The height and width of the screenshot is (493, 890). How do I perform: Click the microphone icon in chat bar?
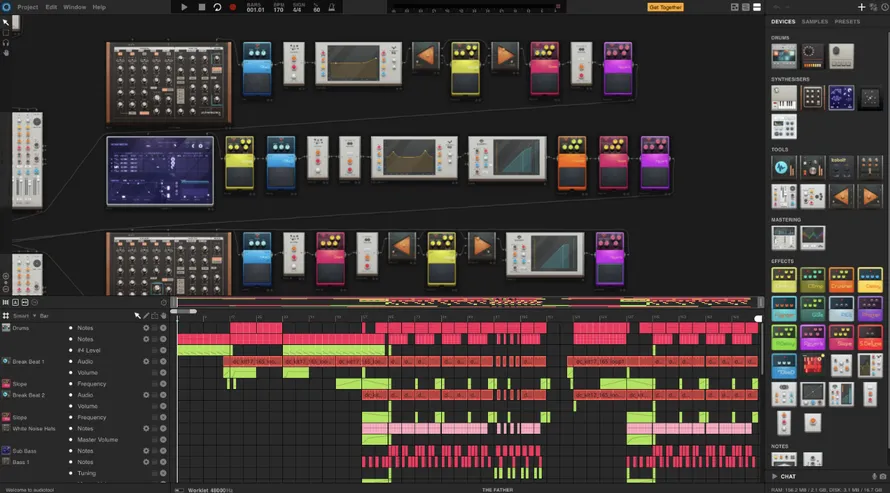874,477
